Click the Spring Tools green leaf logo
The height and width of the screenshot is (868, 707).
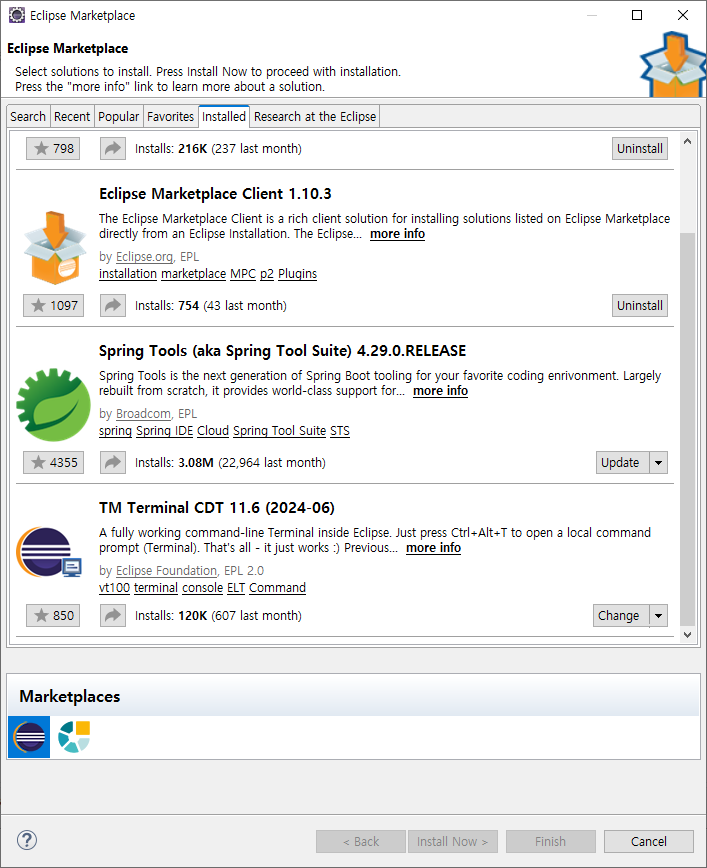(53, 405)
